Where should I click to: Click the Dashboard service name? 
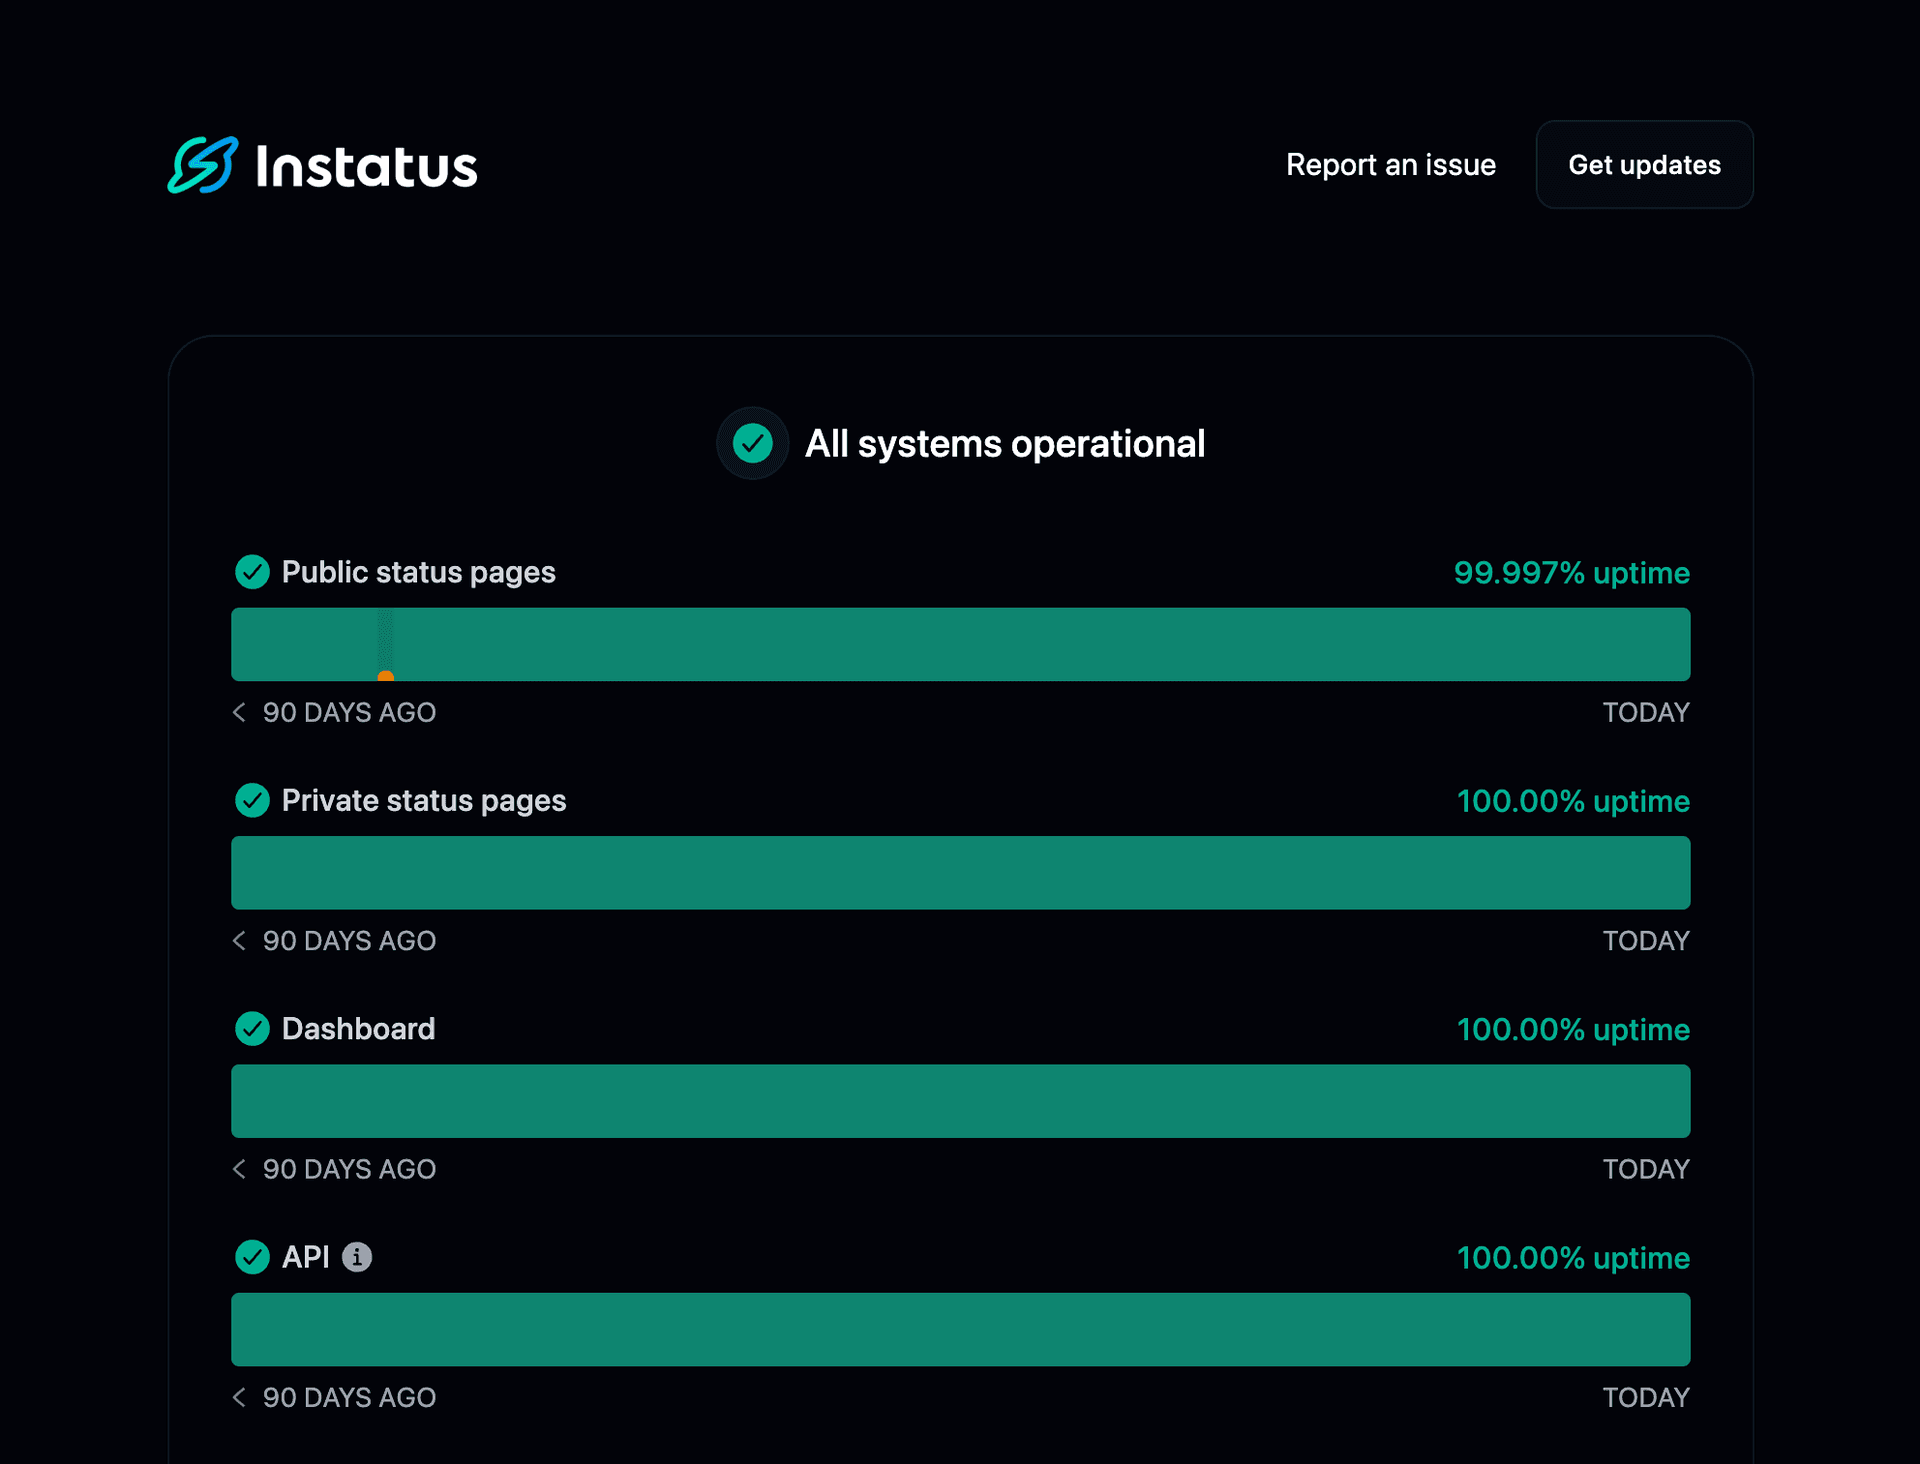coord(359,1028)
